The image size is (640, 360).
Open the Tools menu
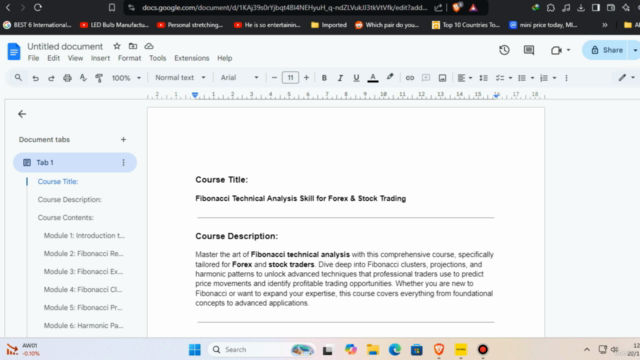(x=158, y=58)
